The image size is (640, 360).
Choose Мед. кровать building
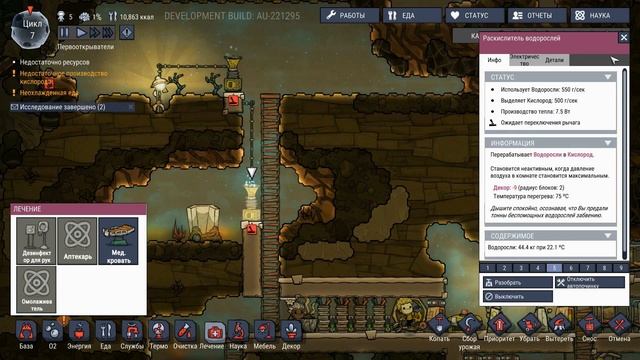(x=118, y=241)
